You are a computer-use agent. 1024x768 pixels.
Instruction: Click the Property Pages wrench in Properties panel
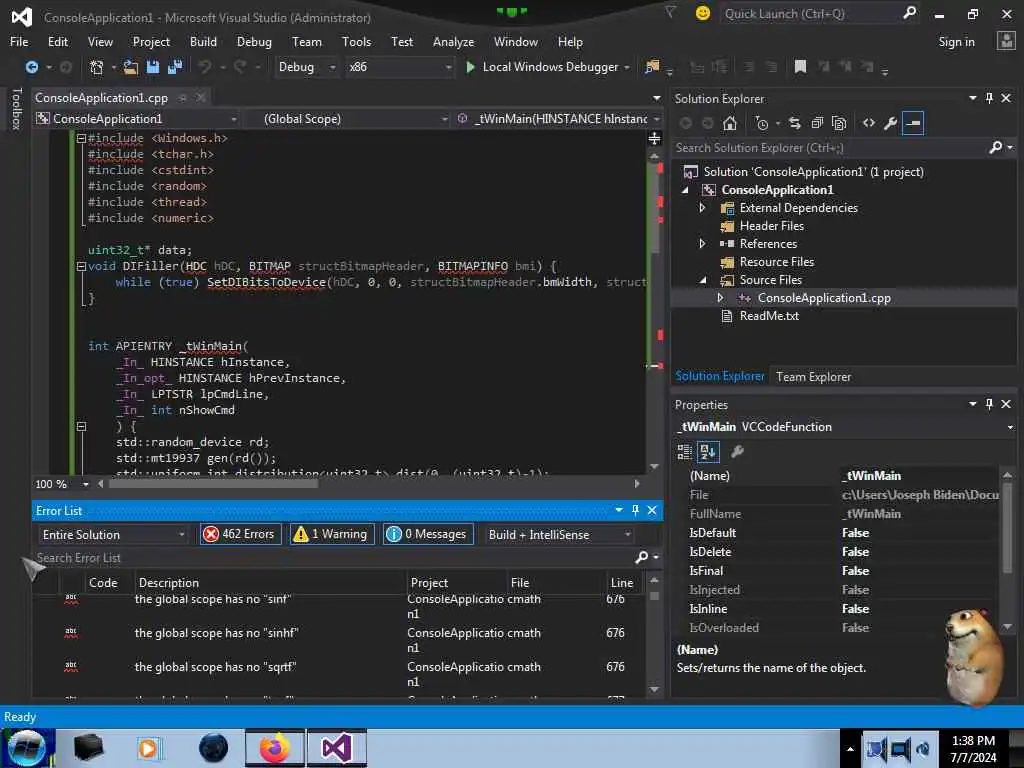pos(737,451)
